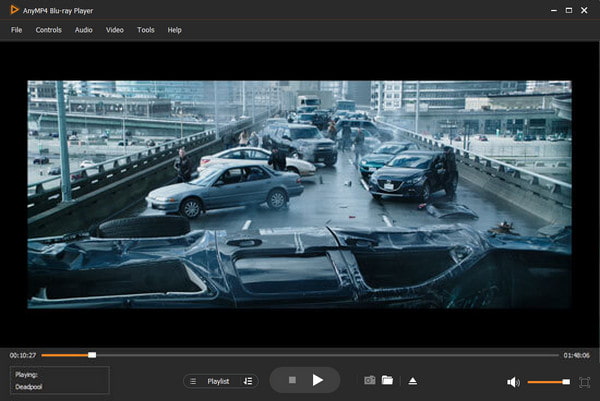
Task: Click the Playing: Deadpool info box
Action: point(60,380)
